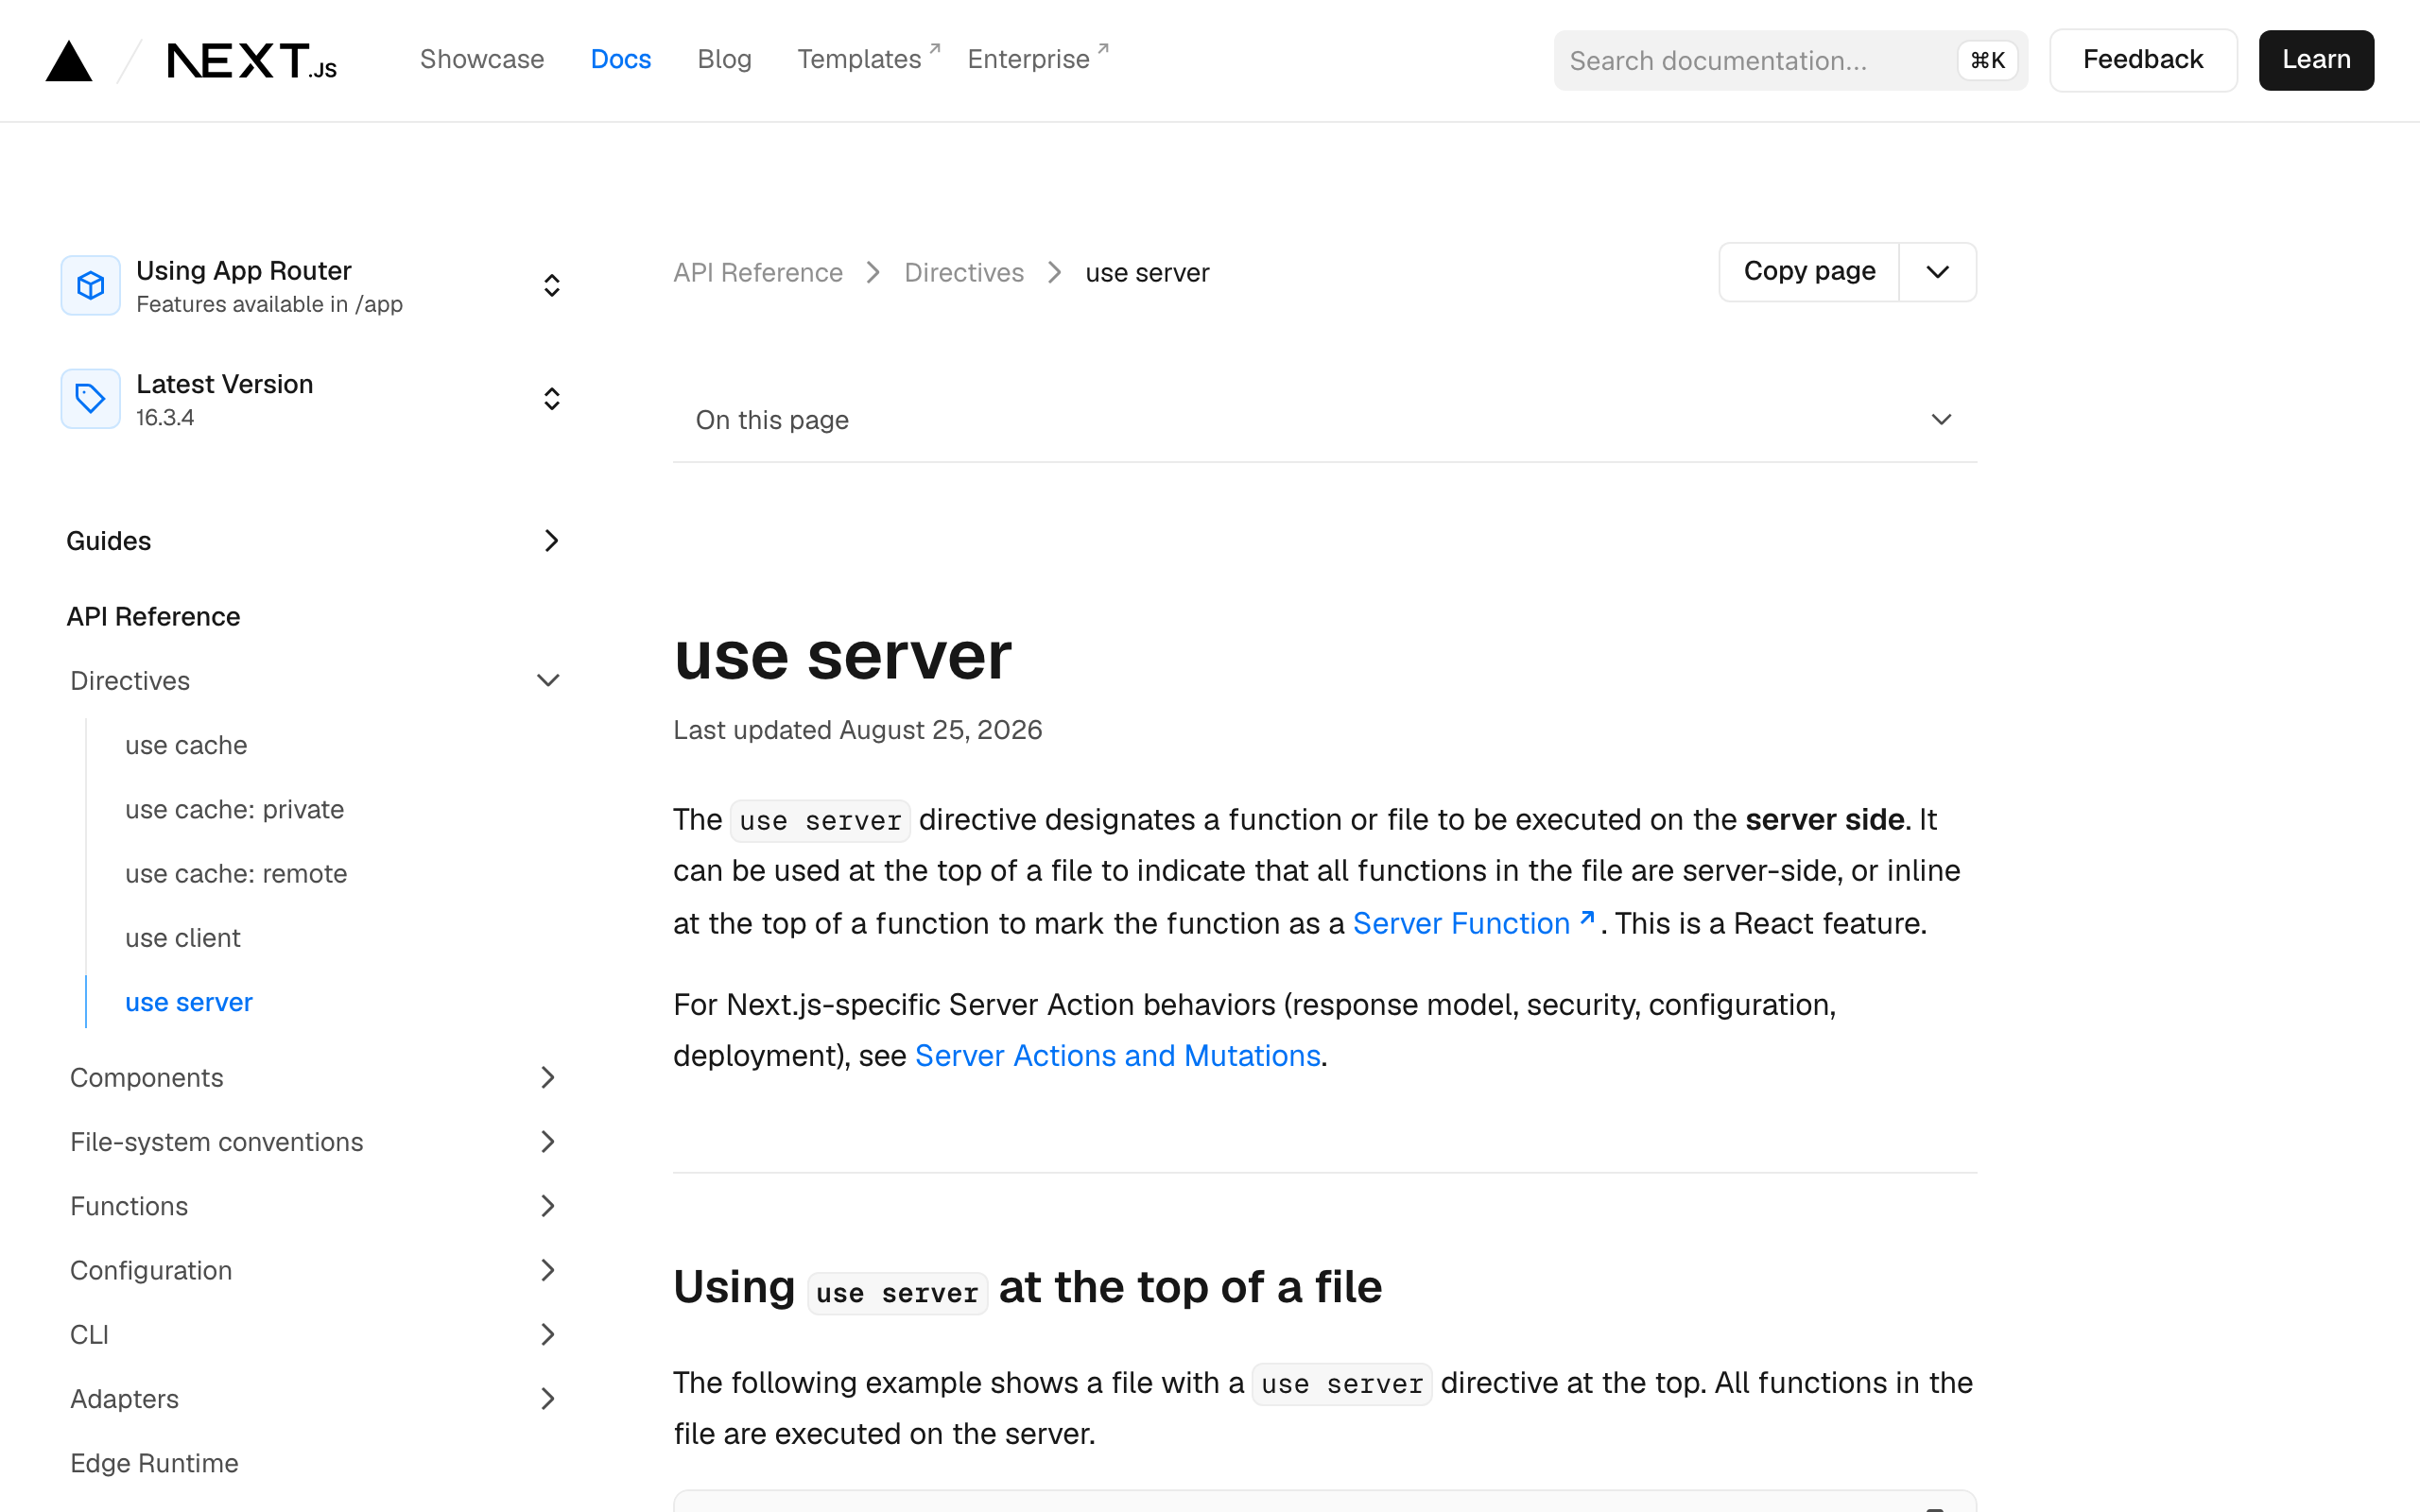Expand the Components sidebar section
Viewport: 2420px width, 1512px height.
coord(312,1078)
